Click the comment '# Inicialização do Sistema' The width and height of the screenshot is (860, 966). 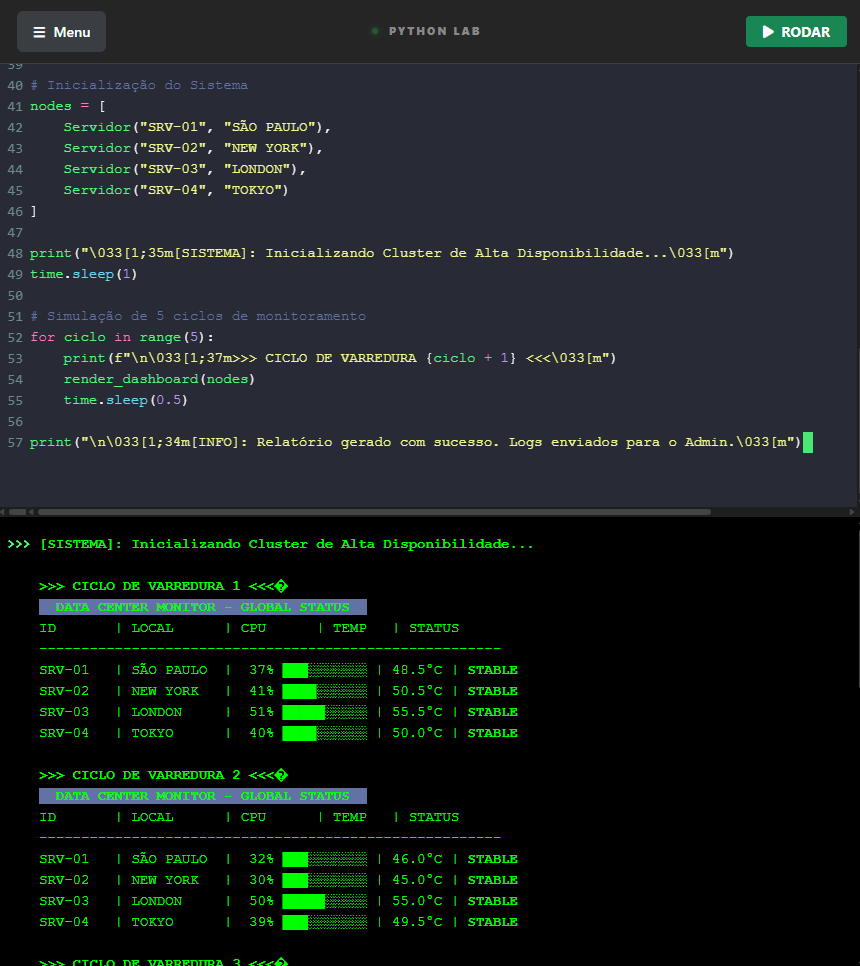pyautogui.click(x=139, y=85)
